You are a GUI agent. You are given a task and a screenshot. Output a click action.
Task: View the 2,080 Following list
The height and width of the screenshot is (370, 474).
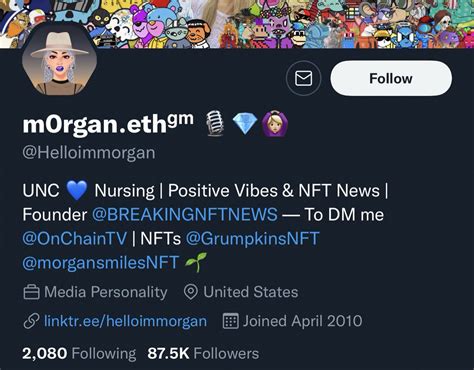79,354
